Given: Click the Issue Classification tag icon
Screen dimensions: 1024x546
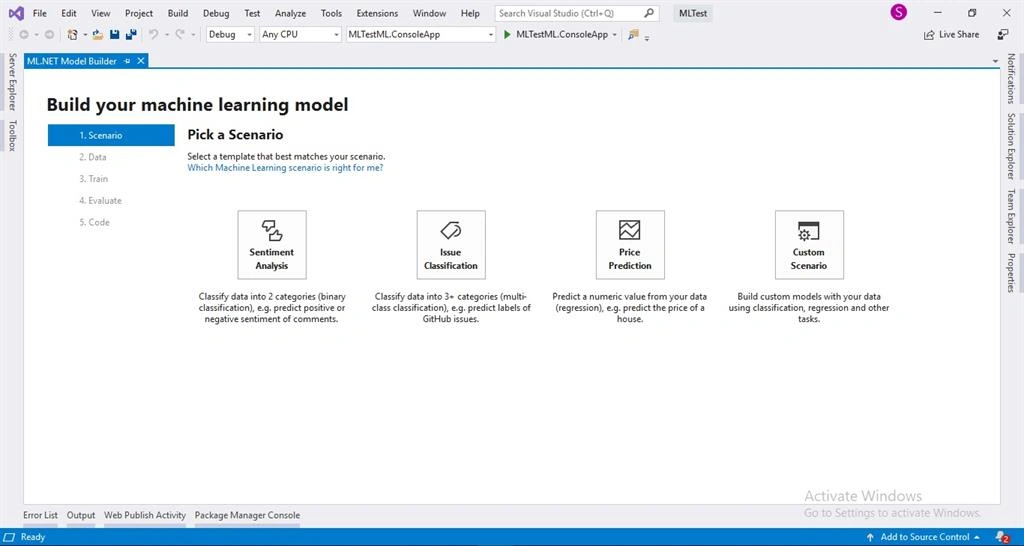Looking at the screenshot, I should [451, 230].
